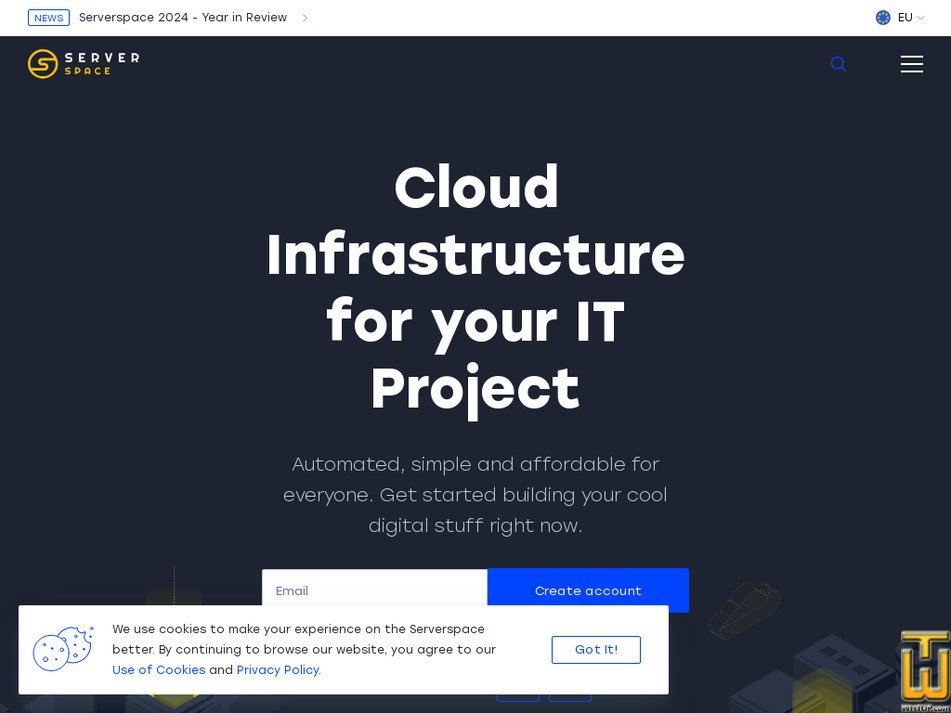Click the watermark logo in bottom-right corner
This screenshot has height=713, width=951.
[924, 670]
